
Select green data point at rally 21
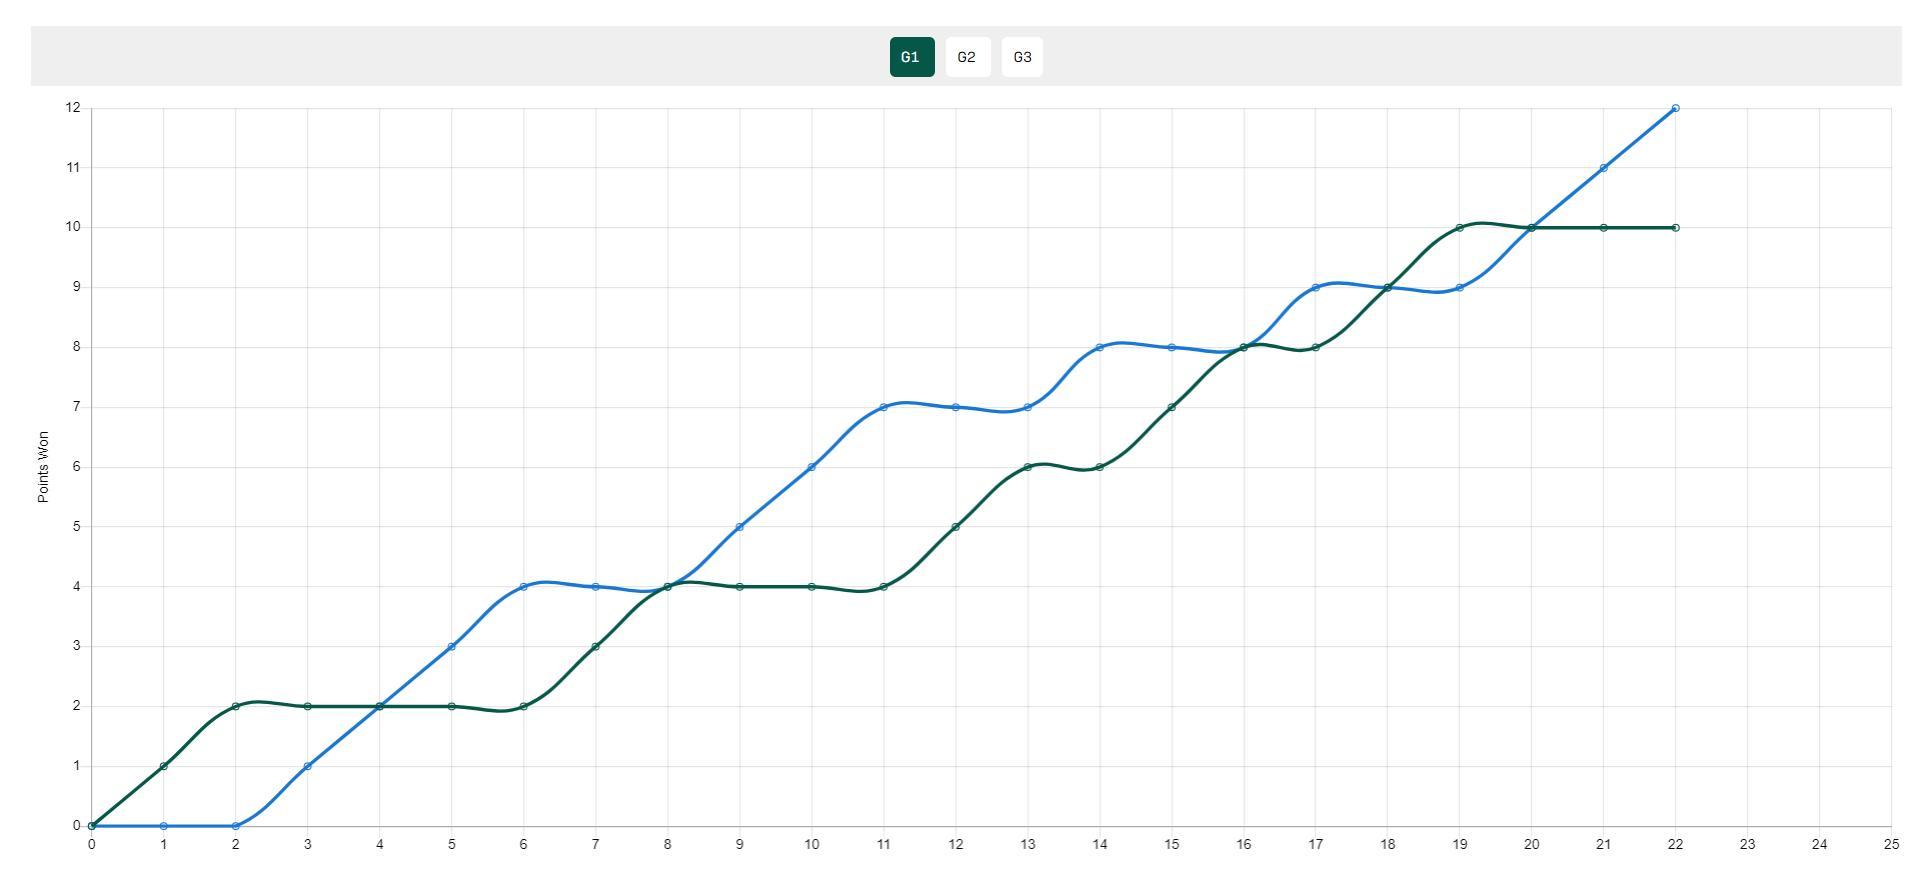pyautogui.click(x=1603, y=228)
